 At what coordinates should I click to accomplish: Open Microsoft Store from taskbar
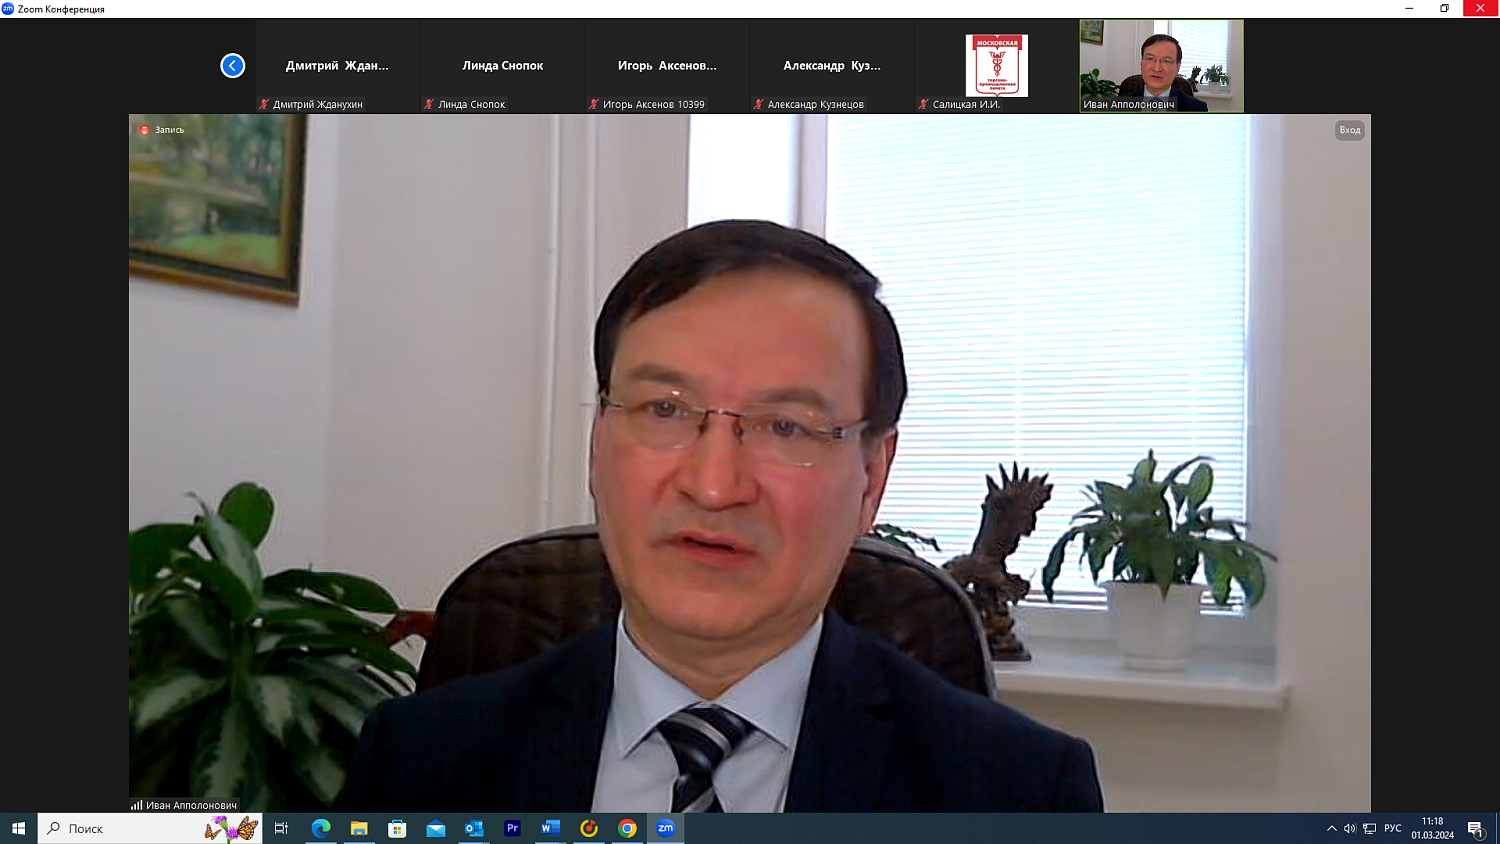(x=397, y=828)
